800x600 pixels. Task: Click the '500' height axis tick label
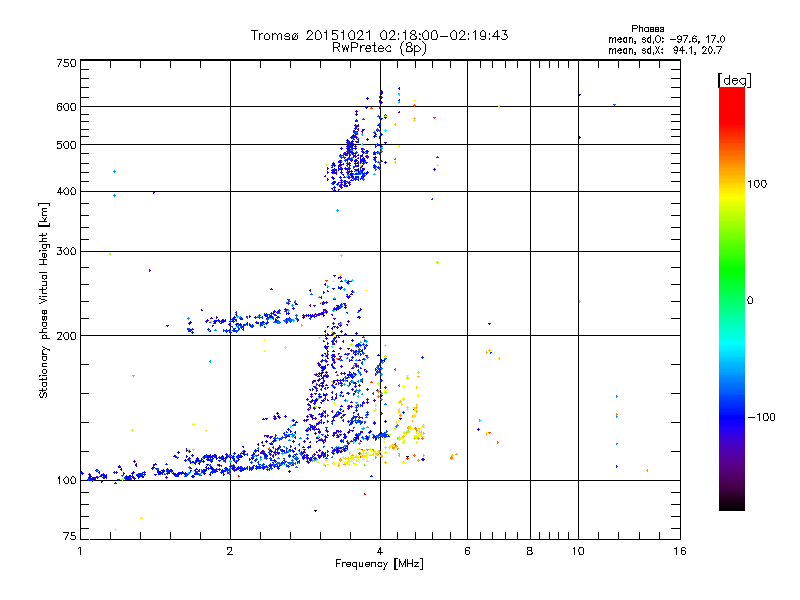(66, 145)
